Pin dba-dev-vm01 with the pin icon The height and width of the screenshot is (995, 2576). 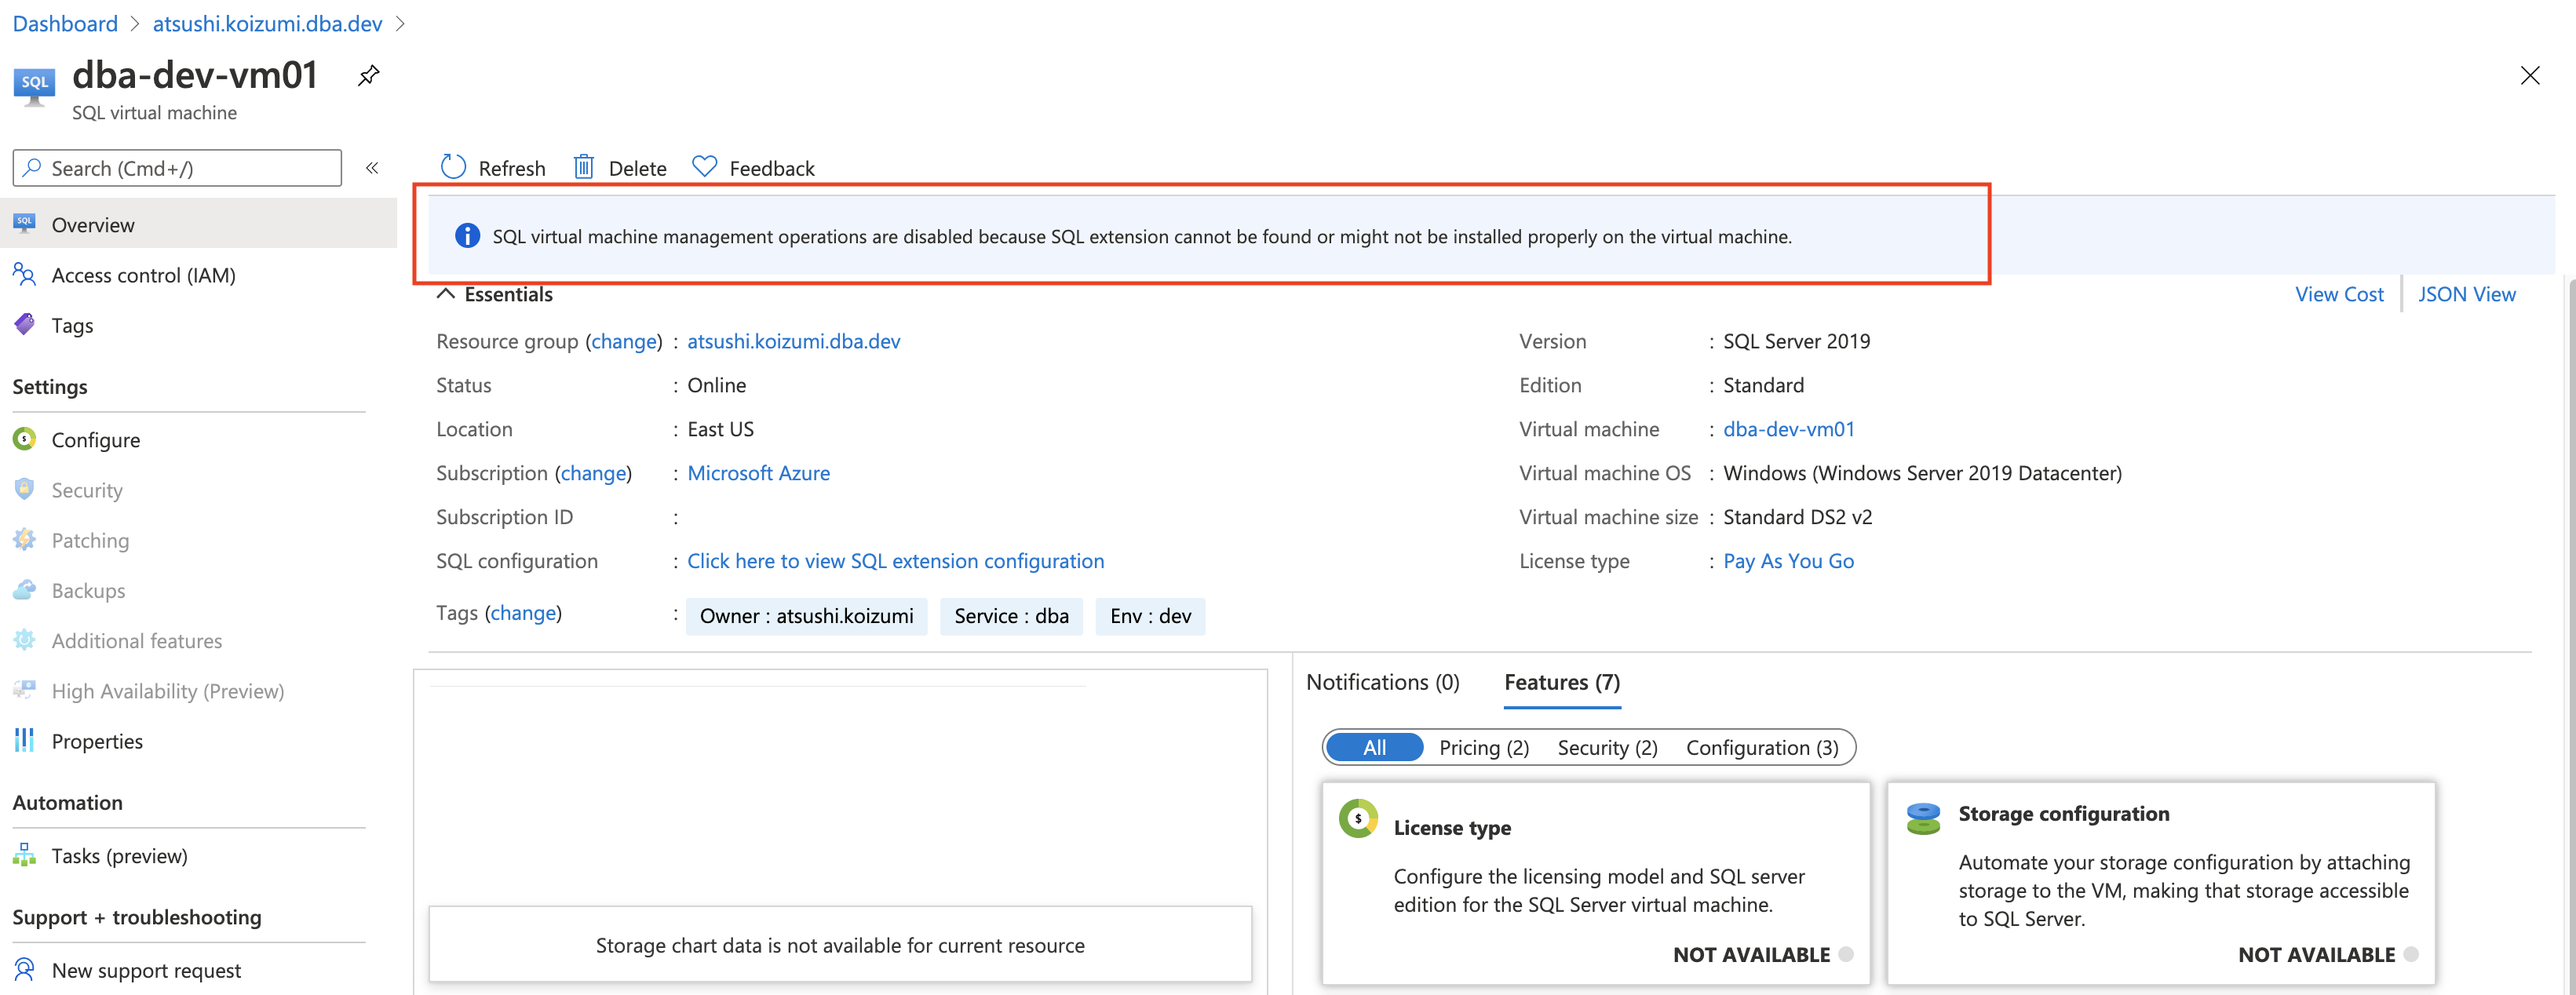(368, 76)
